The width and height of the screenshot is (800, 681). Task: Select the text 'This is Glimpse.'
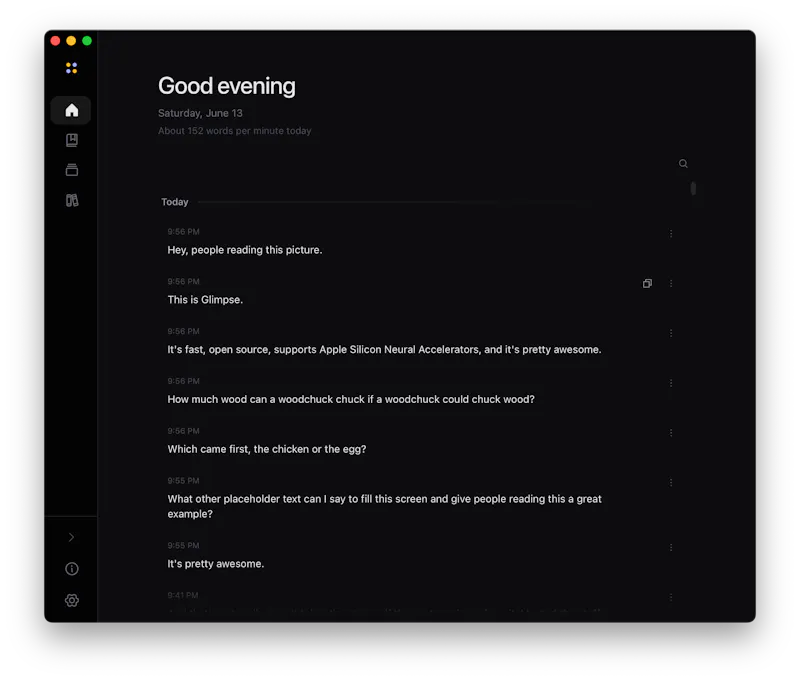pos(205,300)
